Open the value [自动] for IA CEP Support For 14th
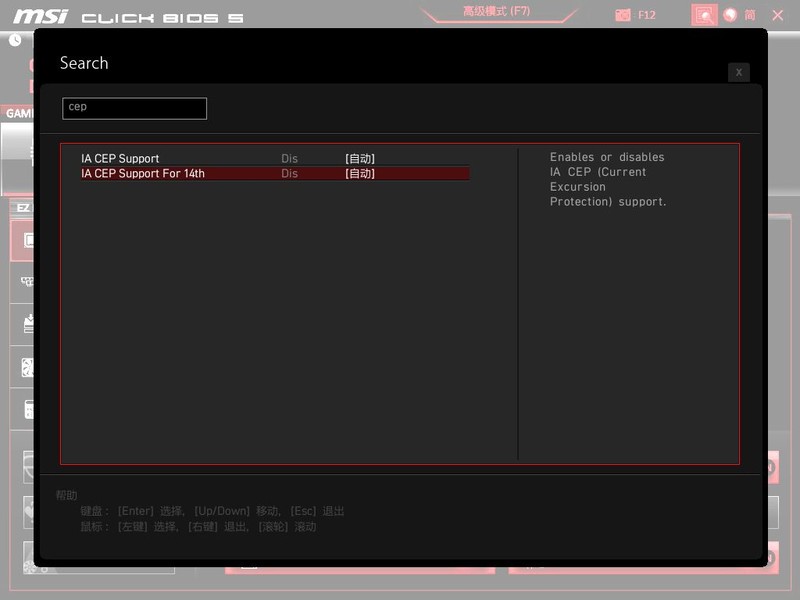Screen dimensions: 800x600 360,173
